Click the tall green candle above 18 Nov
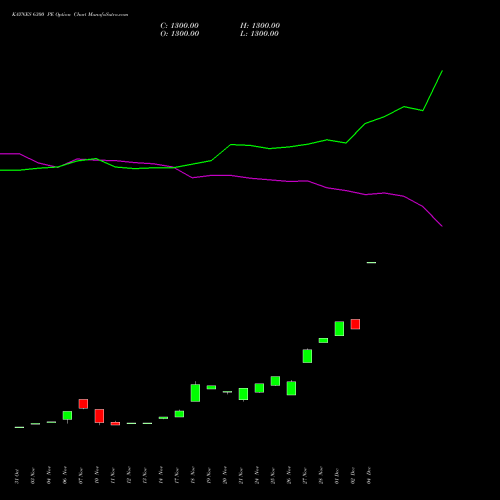500x500 pixels. coord(195,393)
